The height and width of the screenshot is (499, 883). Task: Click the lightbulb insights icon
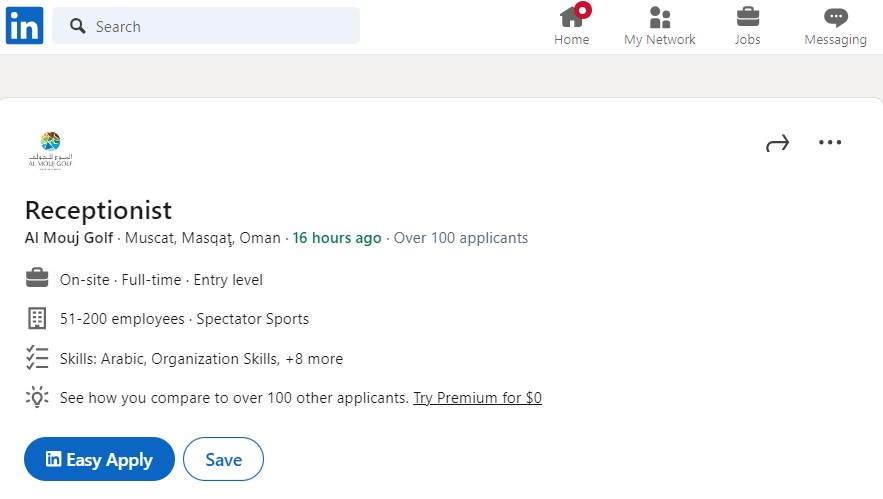37,397
